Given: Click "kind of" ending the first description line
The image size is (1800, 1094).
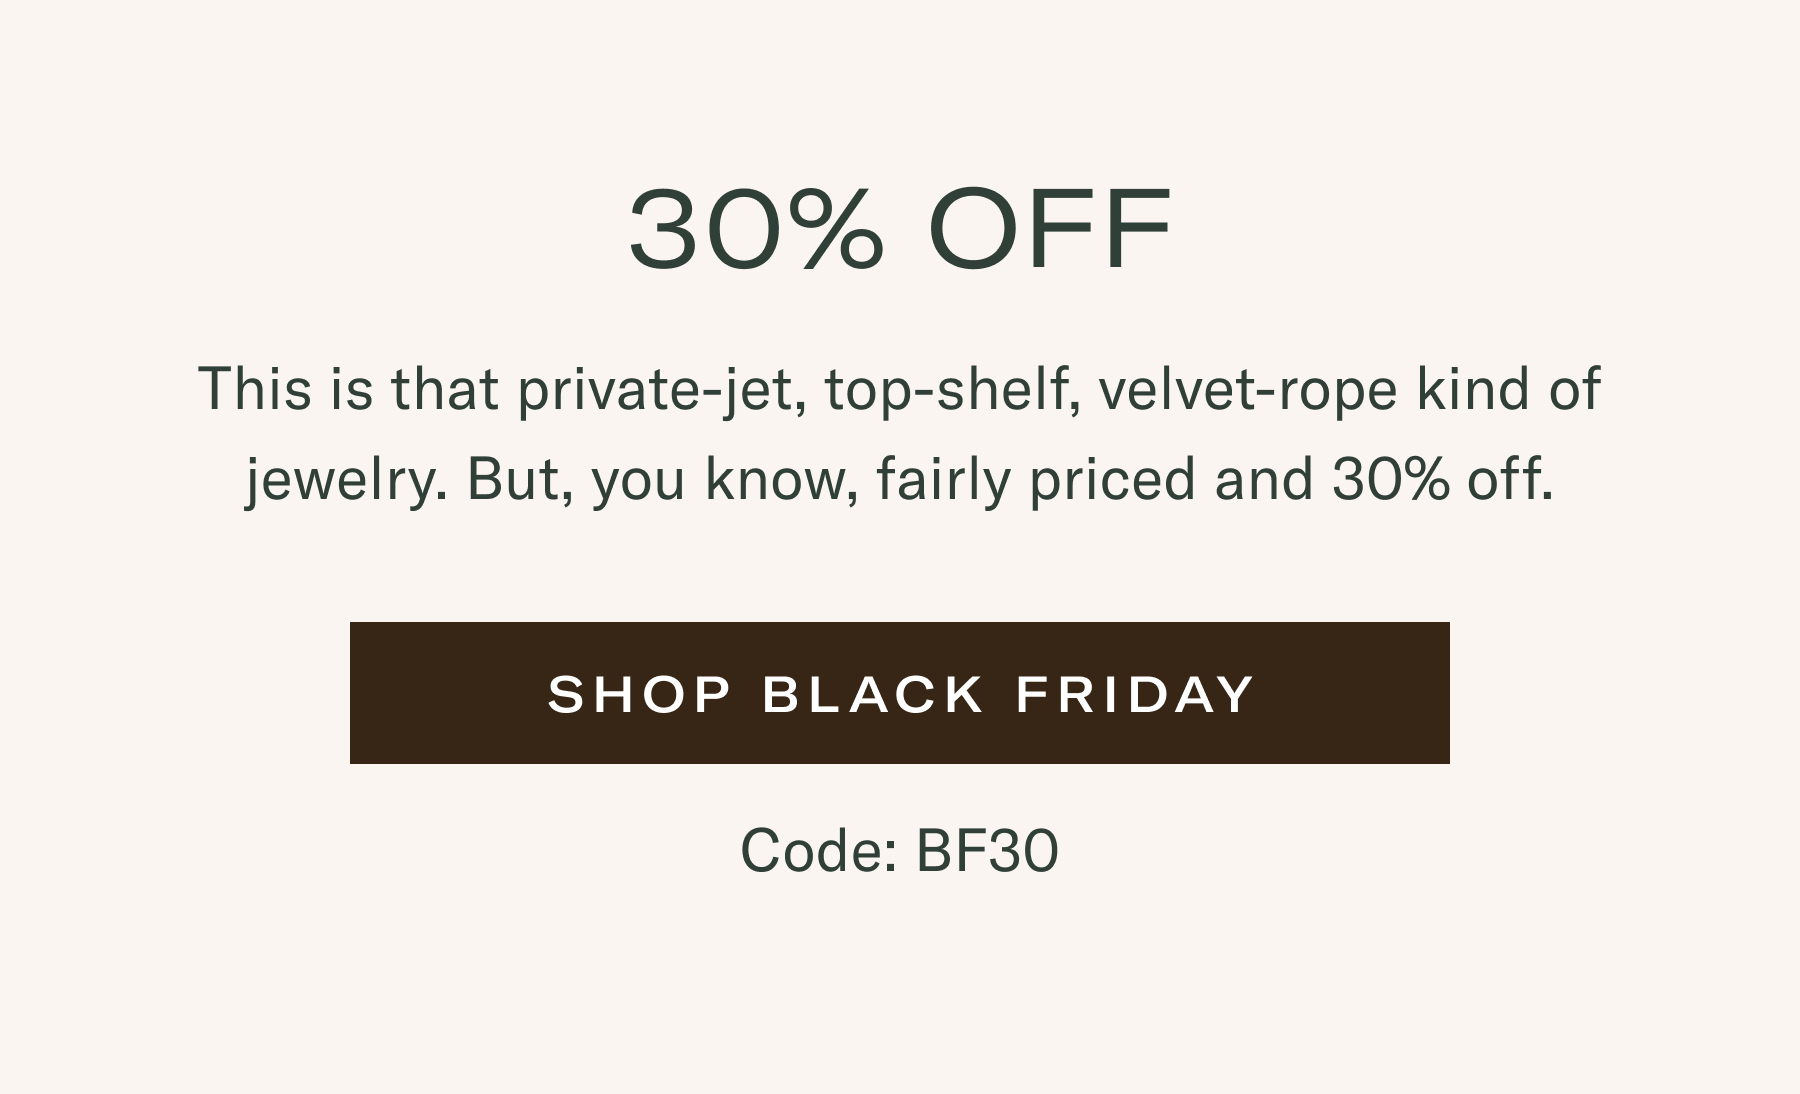Looking at the screenshot, I should coord(1508,388).
